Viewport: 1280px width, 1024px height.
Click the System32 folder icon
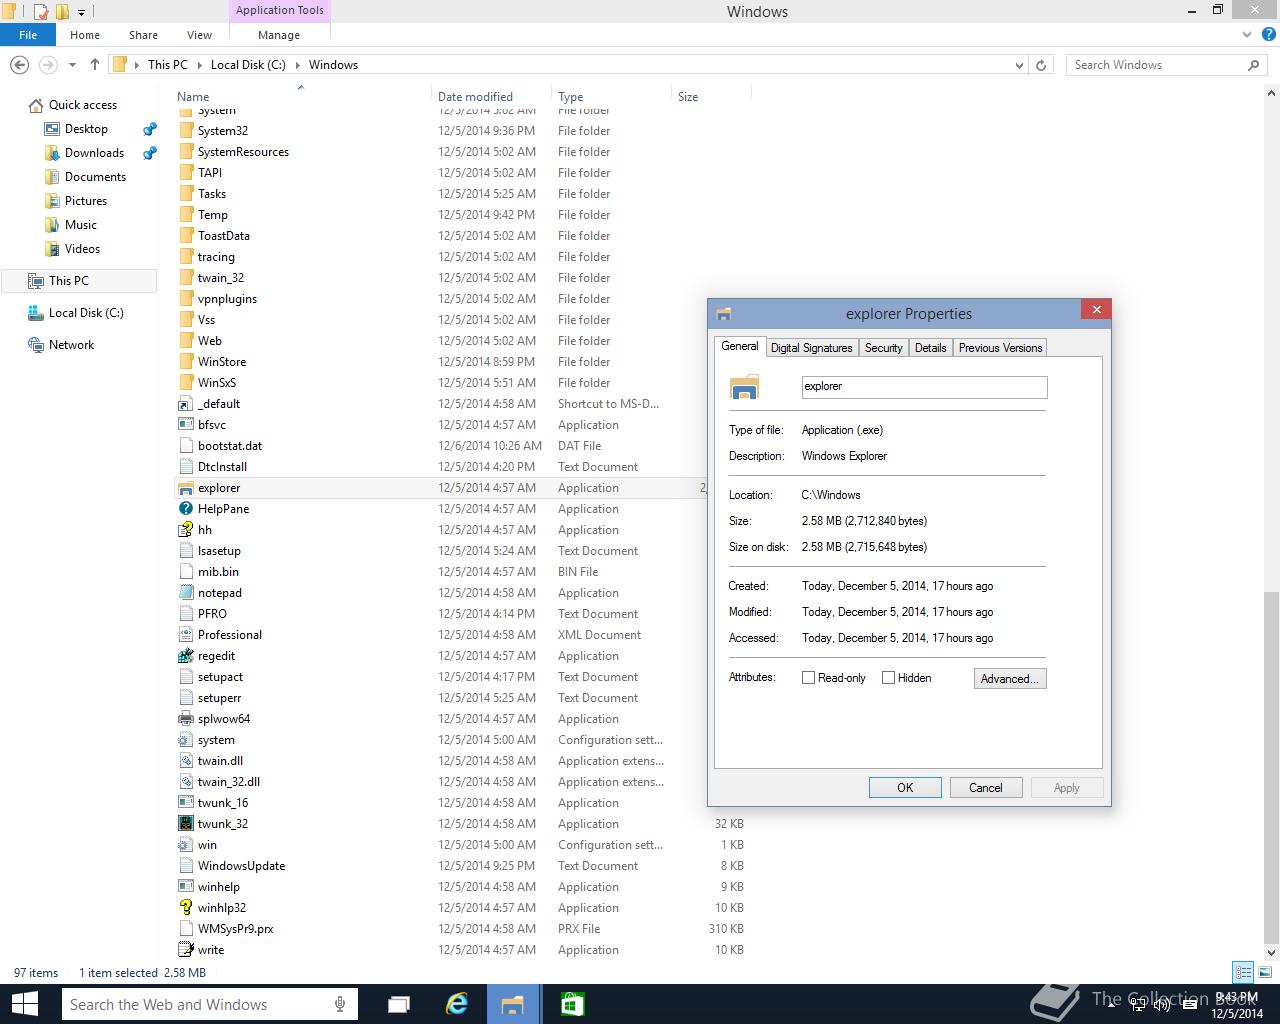click(185, 131)
